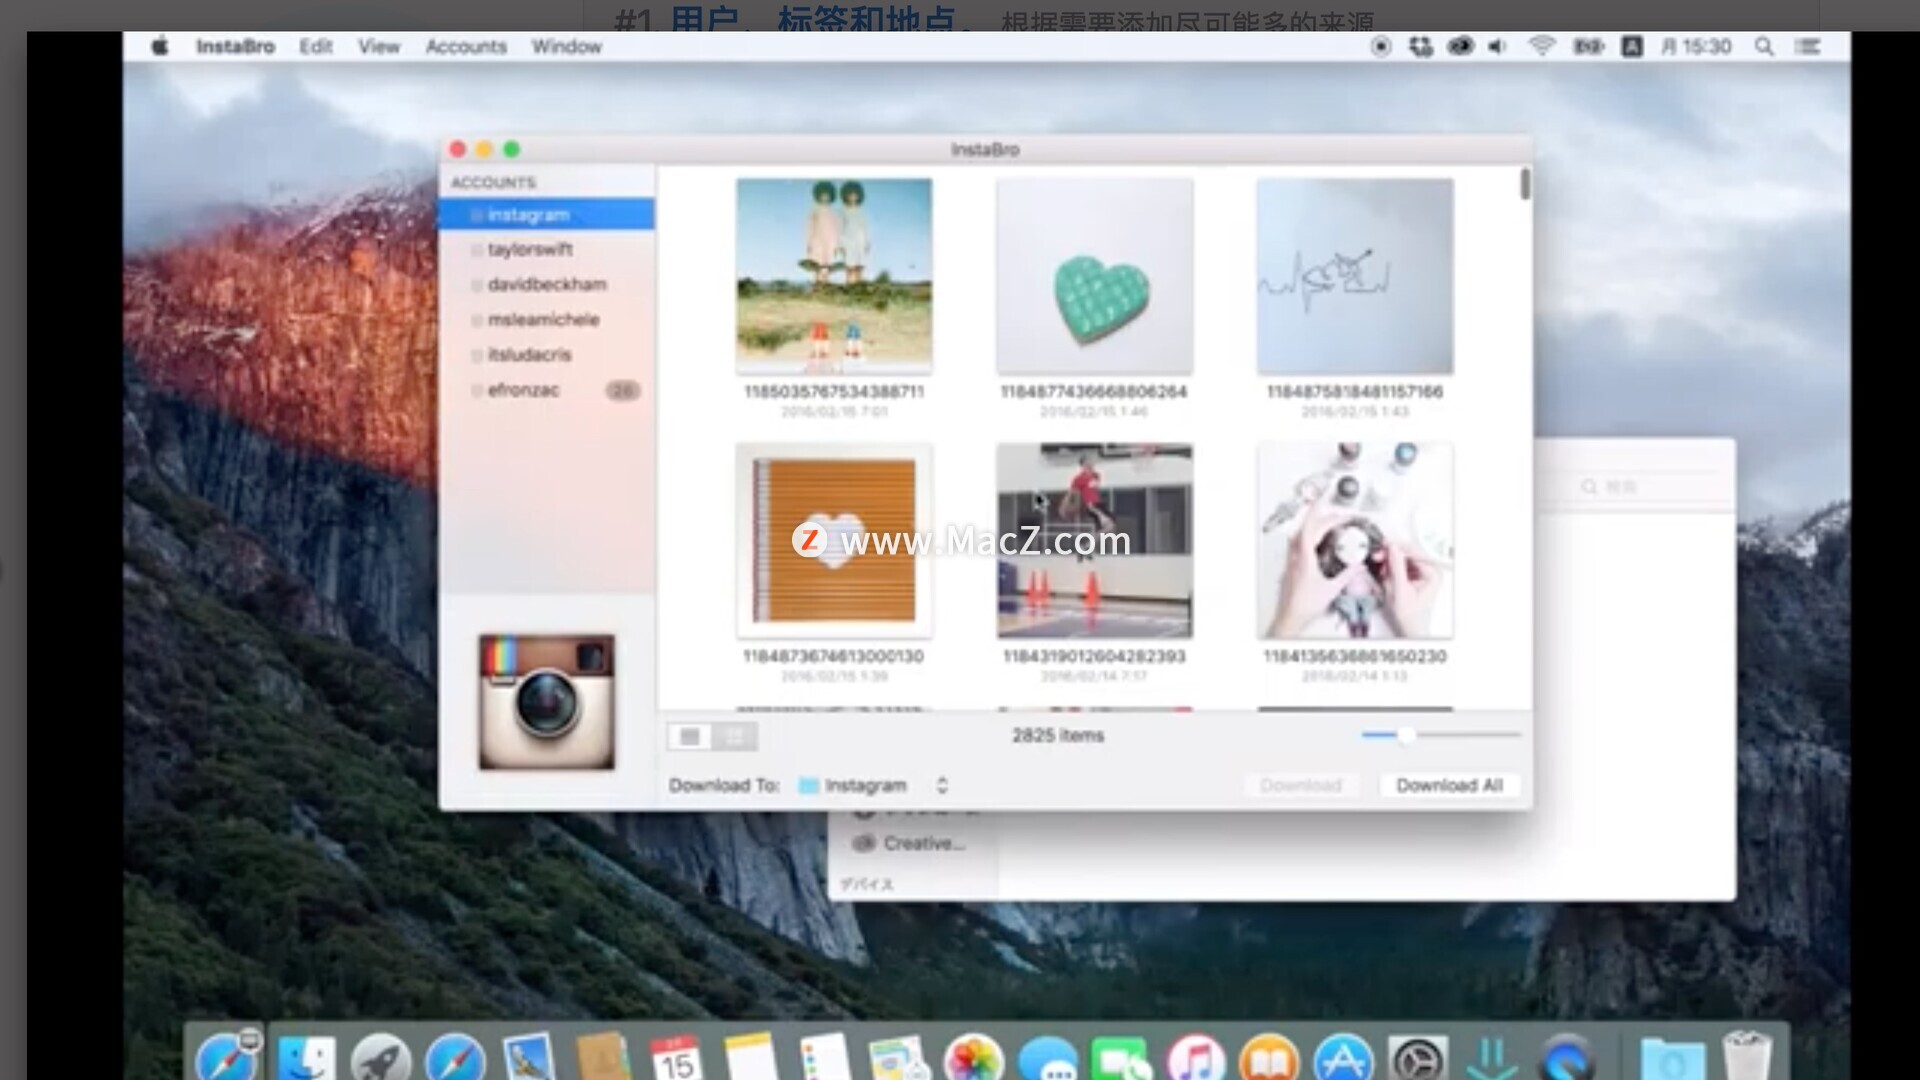This screenshot has height=1080, width=1920.
Task: Select Creative item in Finder sidebar
Action: [911, 843]
